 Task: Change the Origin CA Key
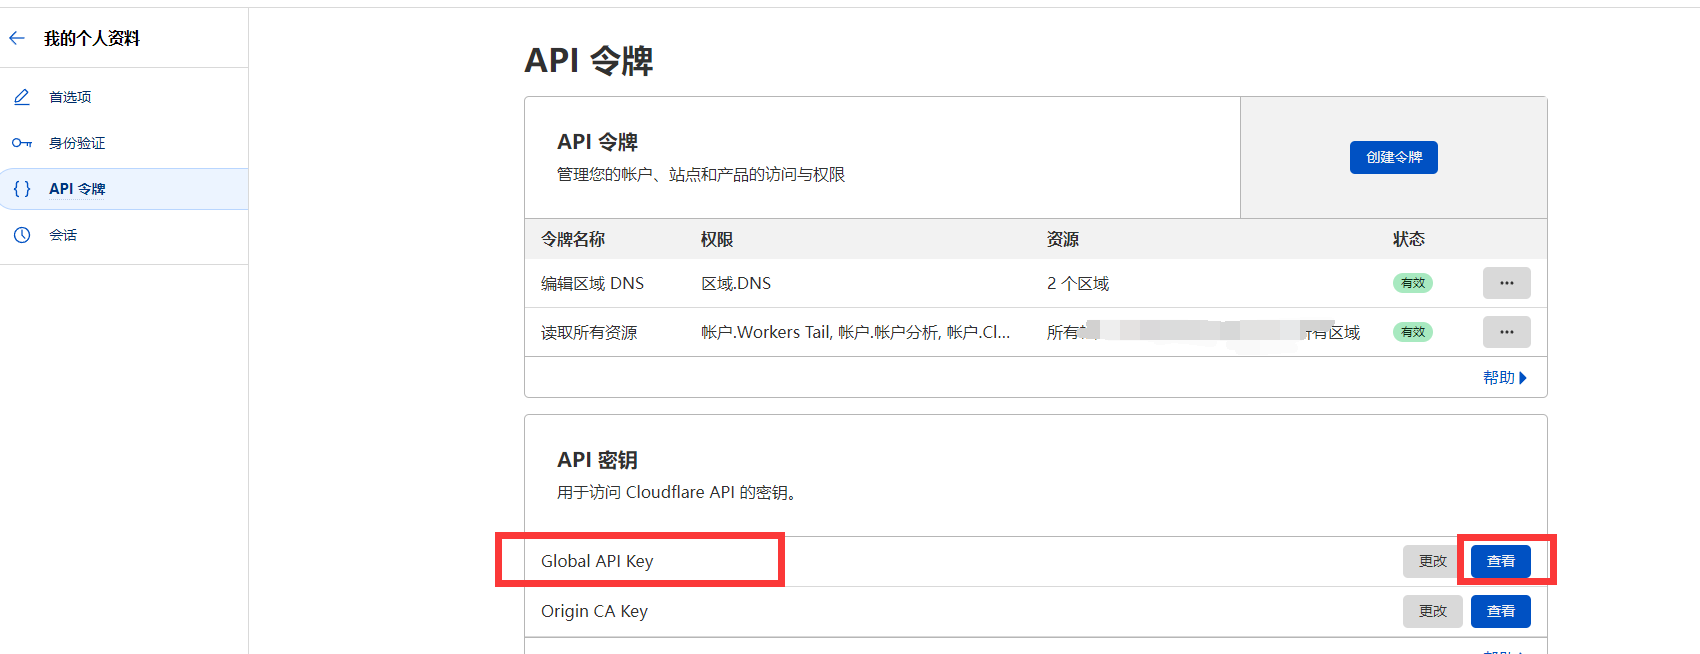(1432, 611)
